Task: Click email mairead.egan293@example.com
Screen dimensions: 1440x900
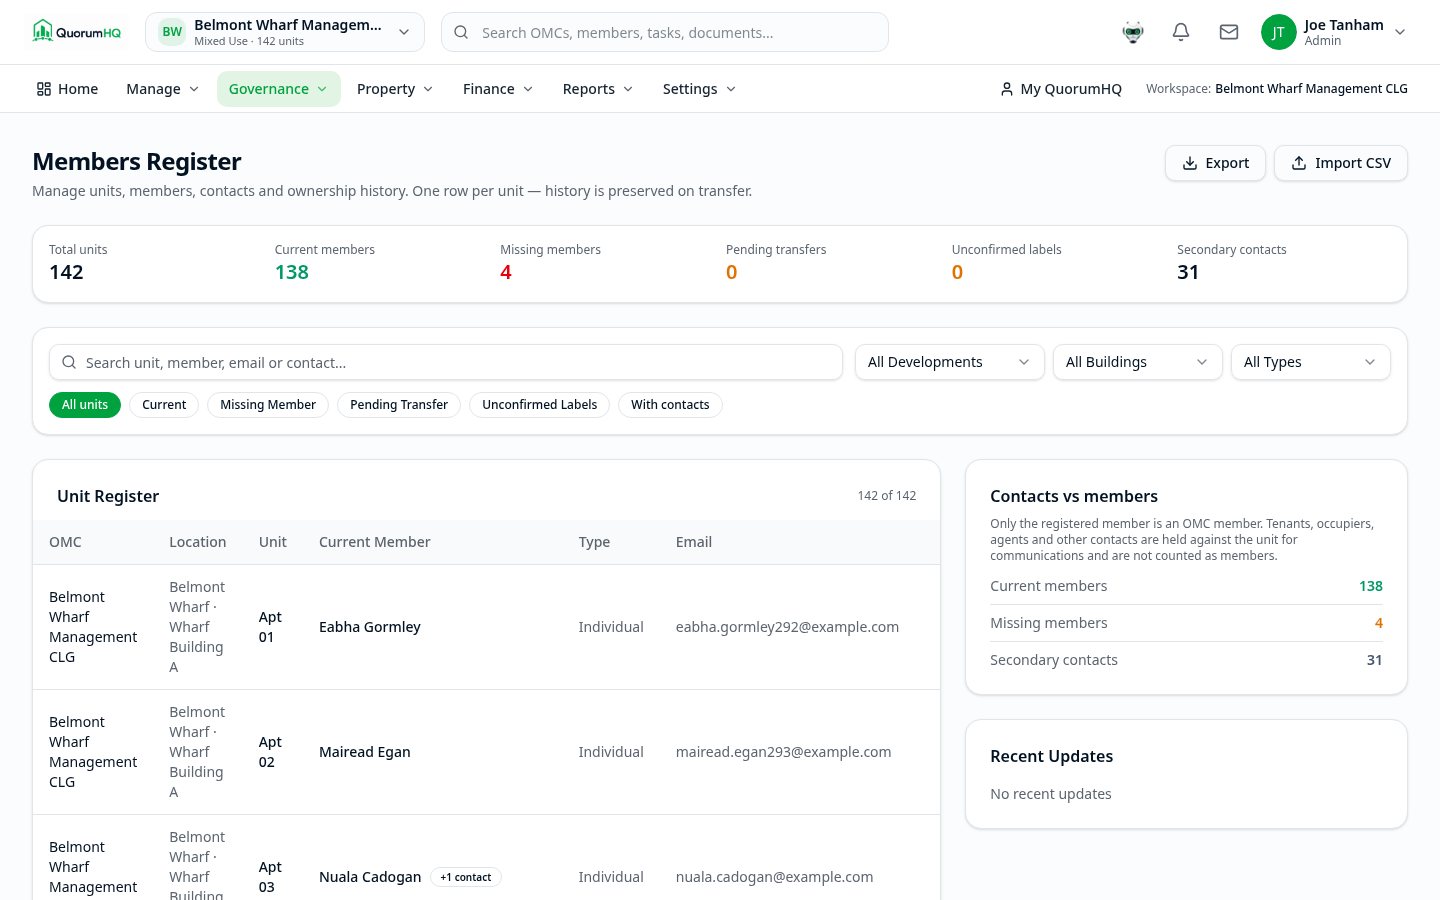Action: 783,752
